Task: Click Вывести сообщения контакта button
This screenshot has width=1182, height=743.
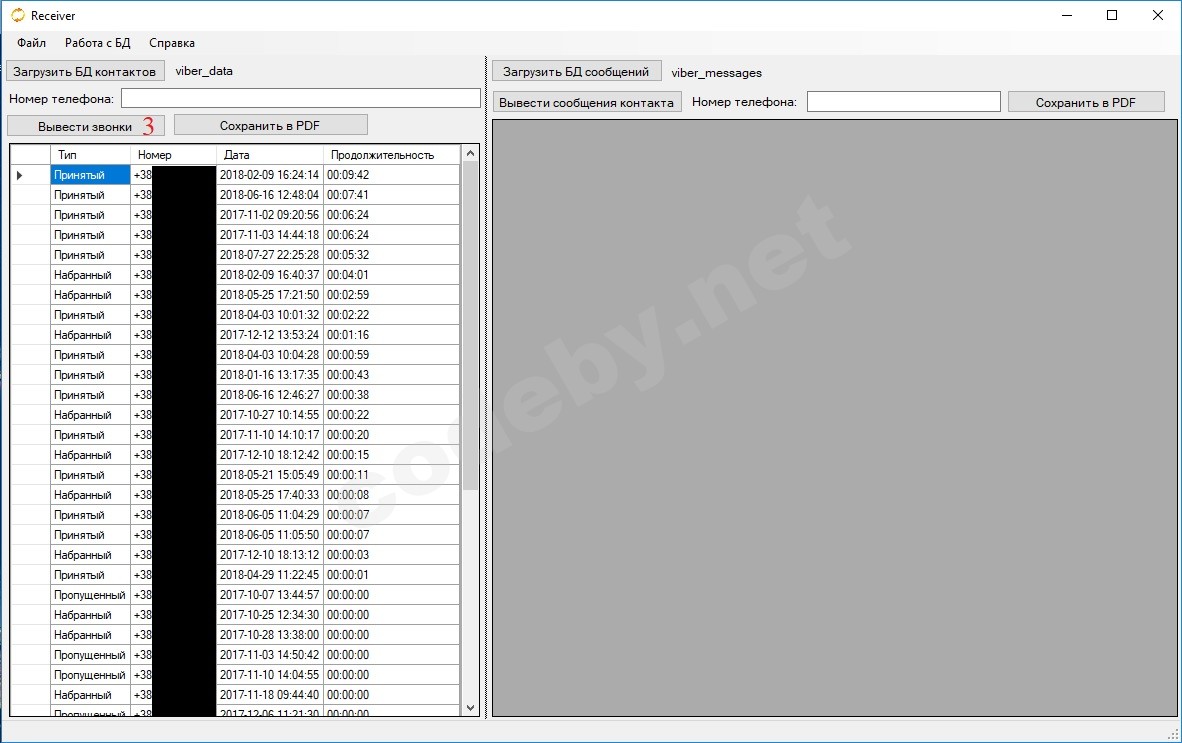Action: (587, 102)
